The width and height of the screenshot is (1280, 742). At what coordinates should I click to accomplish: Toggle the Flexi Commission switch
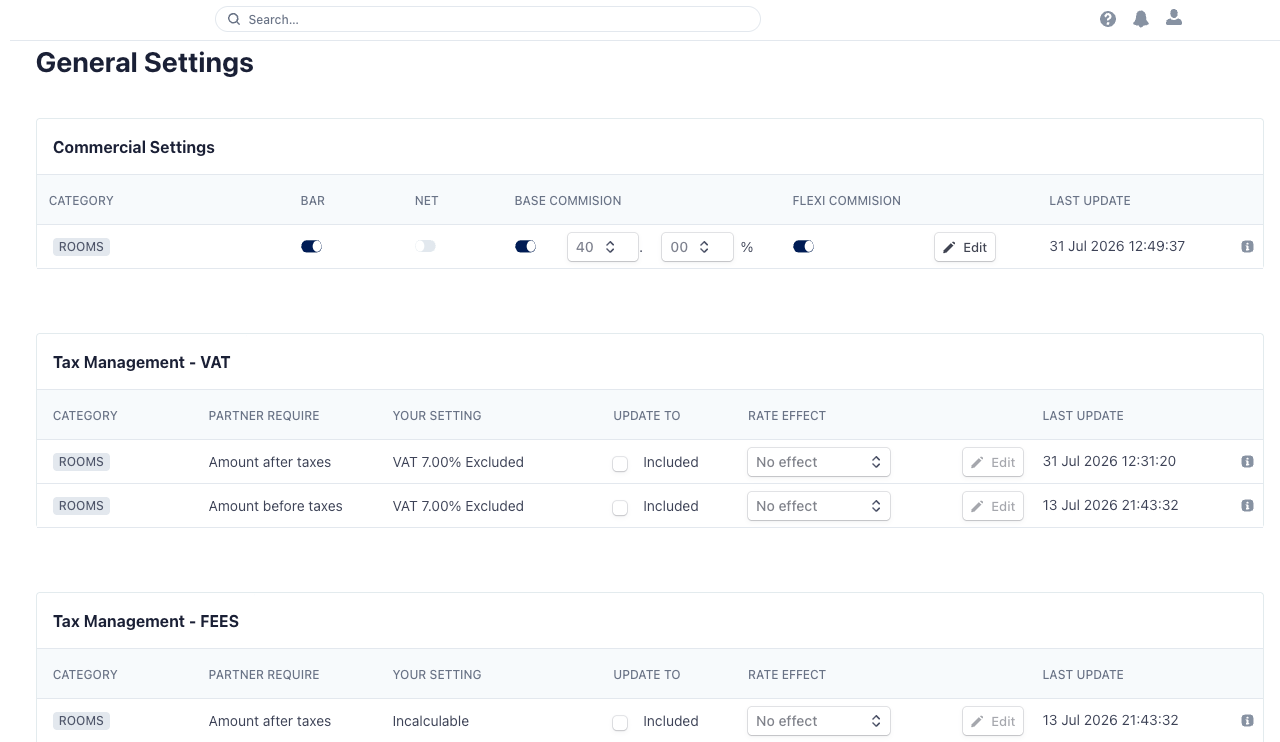(803, 246)
